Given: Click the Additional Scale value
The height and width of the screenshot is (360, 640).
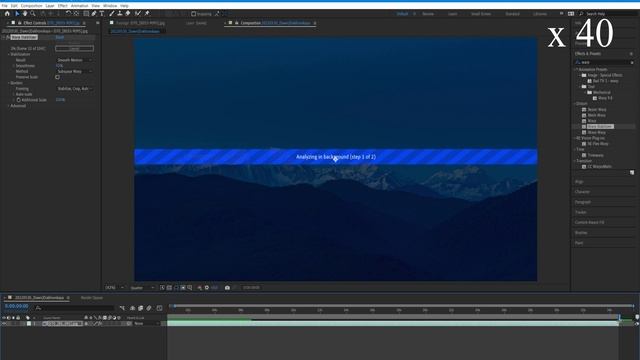Looking at the screenshot, I should (x=60, y=100).
